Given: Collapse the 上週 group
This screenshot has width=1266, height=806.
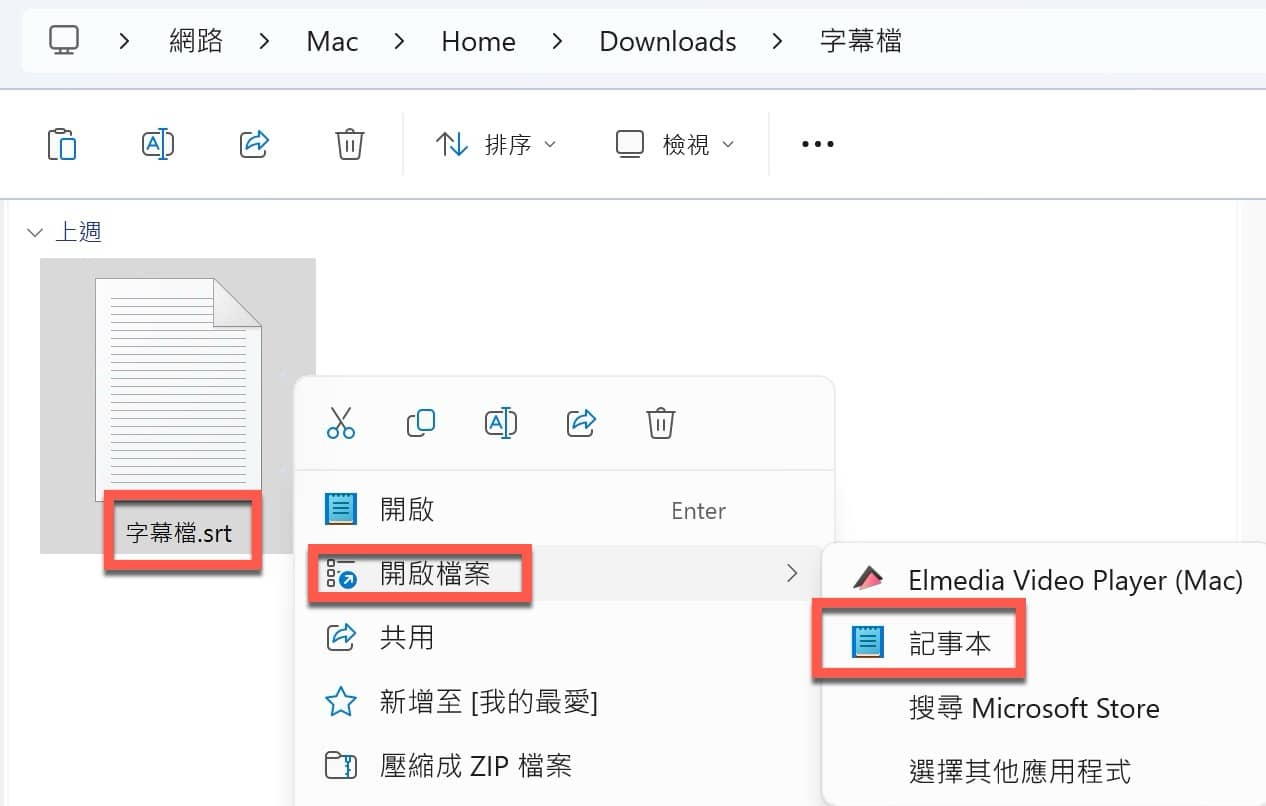Looking at the screenshot, I should [36, 233].
